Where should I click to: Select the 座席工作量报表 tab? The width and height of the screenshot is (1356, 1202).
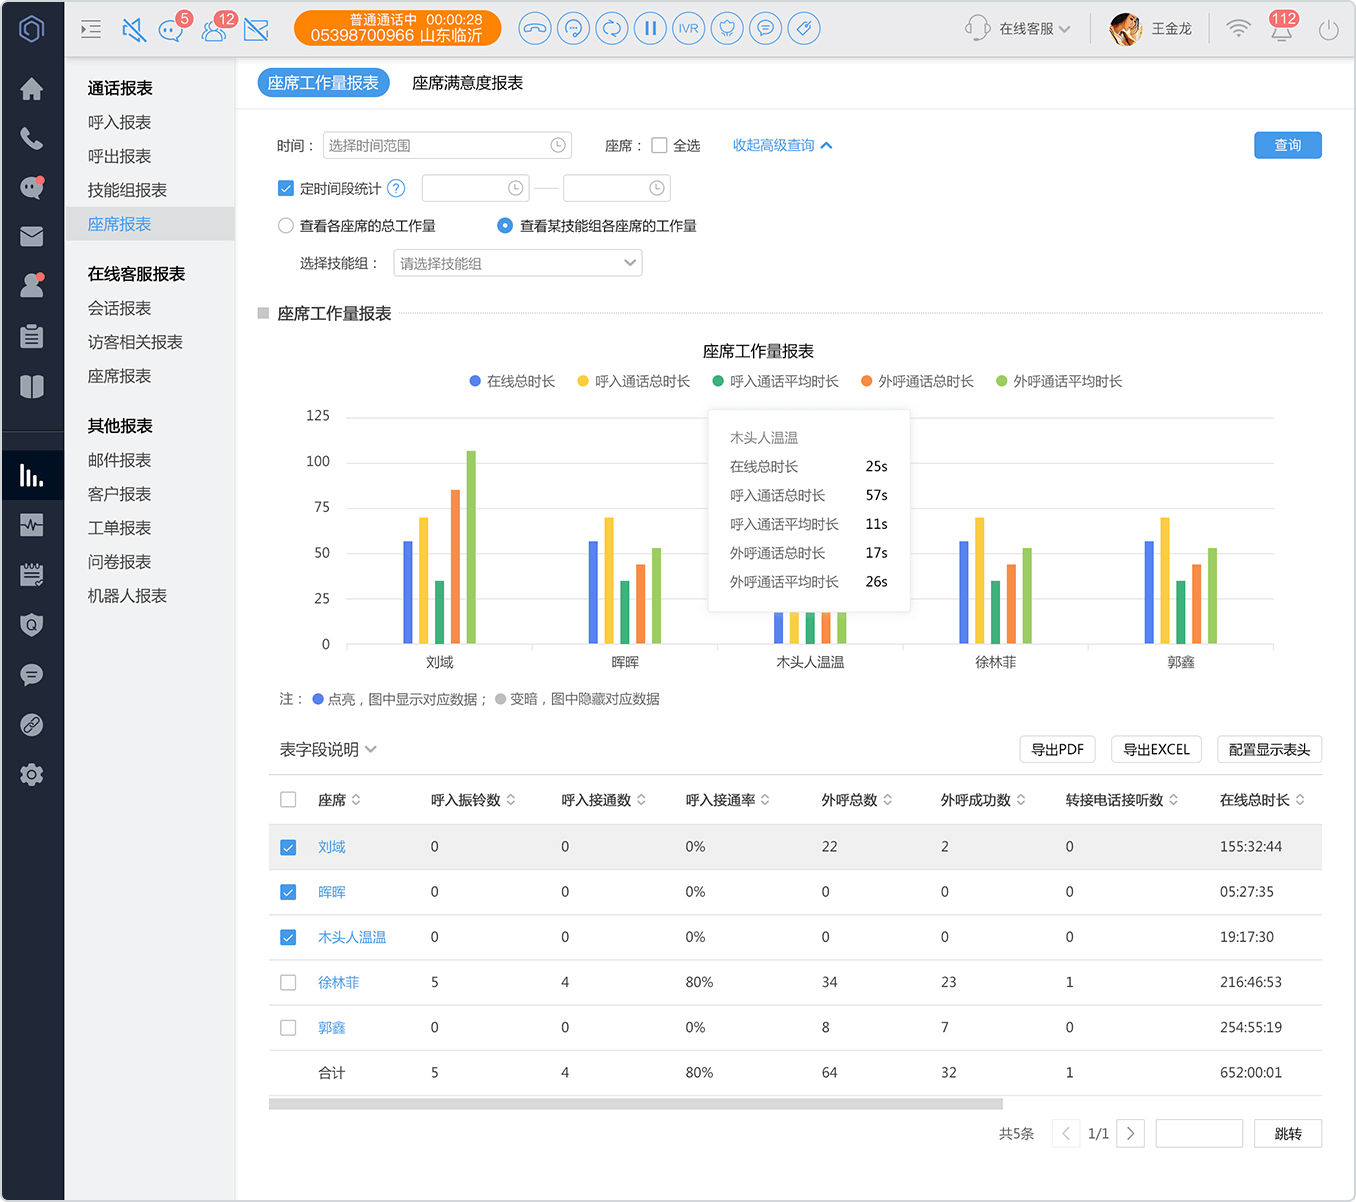[323, 83]
